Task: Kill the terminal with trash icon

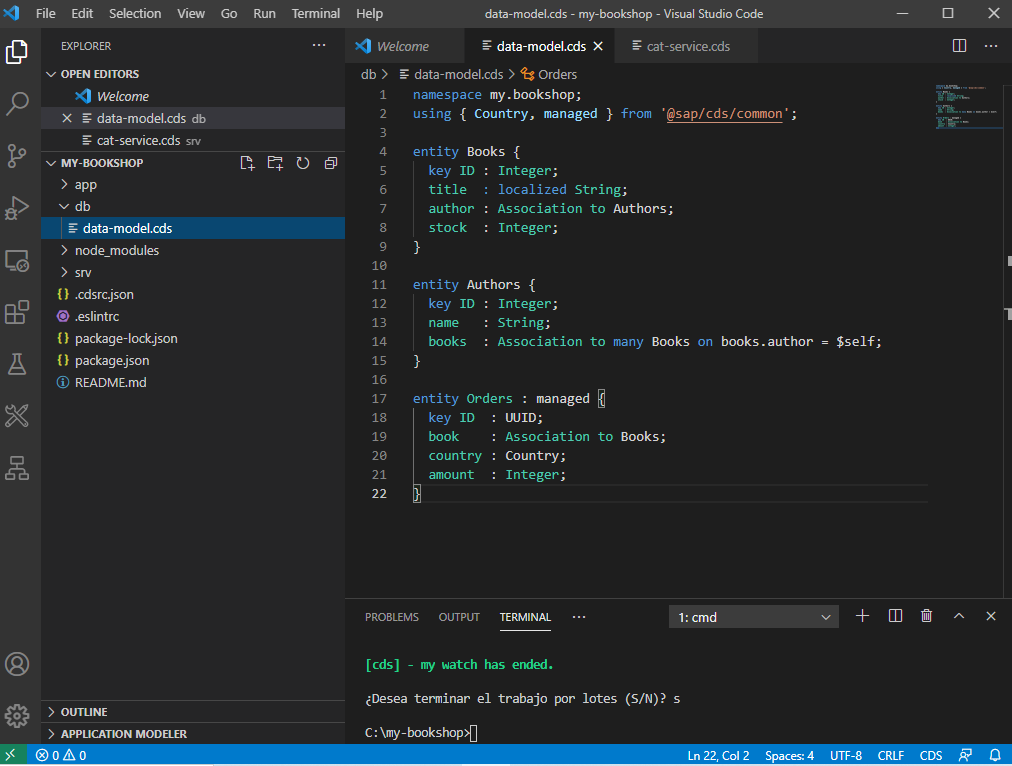Action: [926, 617]
